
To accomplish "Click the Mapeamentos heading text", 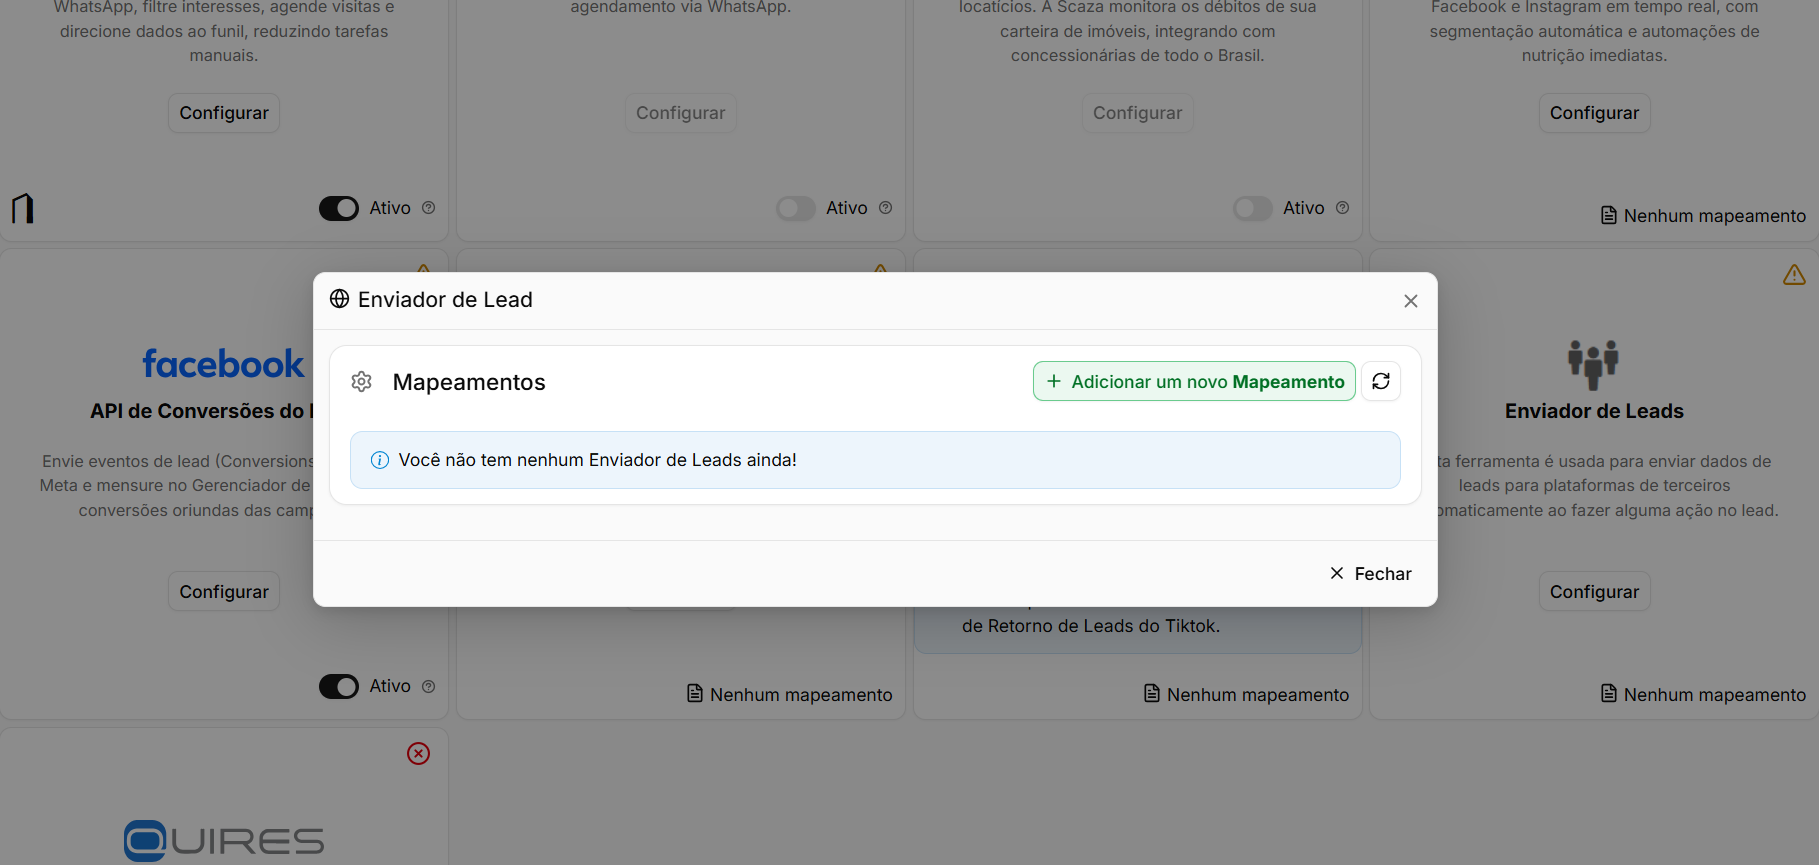I will 469,382.
